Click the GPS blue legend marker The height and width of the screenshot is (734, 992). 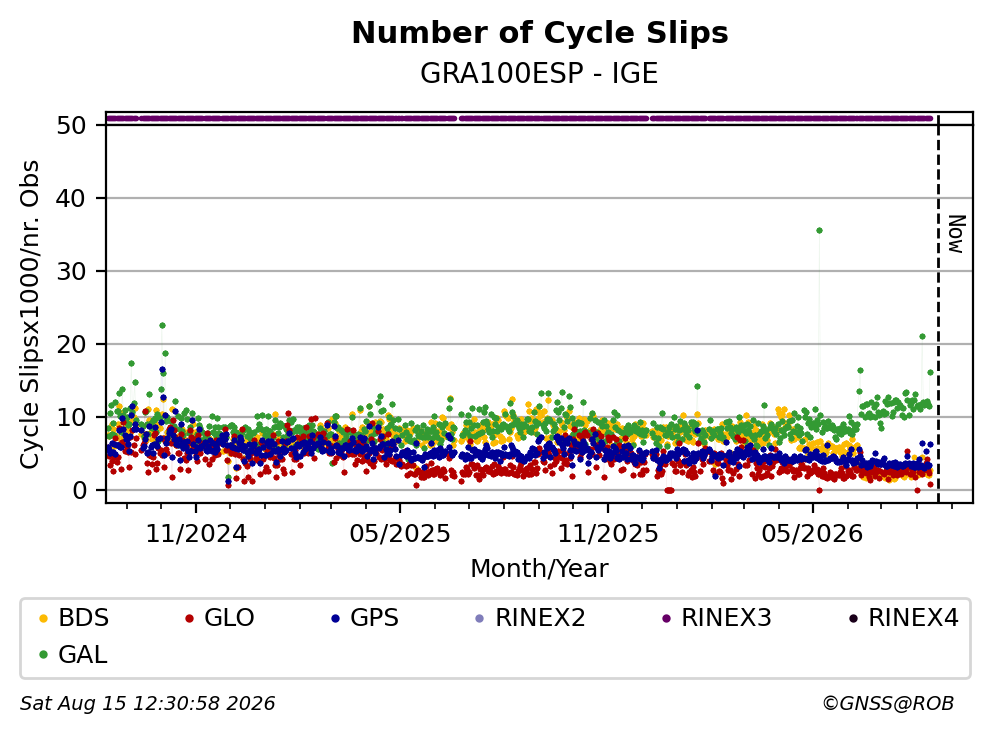point(335,618)
